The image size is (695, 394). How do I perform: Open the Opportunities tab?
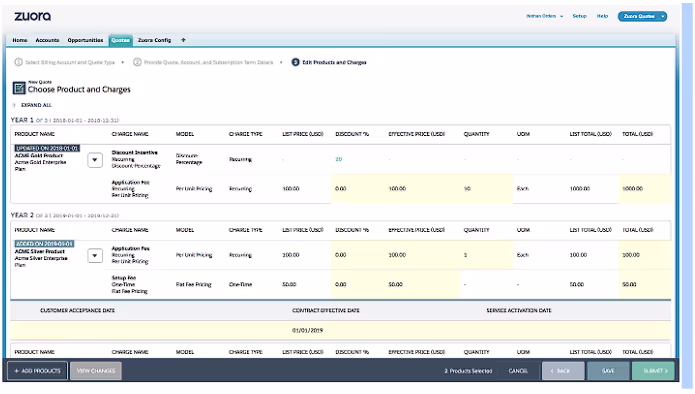tap(85, 40)
